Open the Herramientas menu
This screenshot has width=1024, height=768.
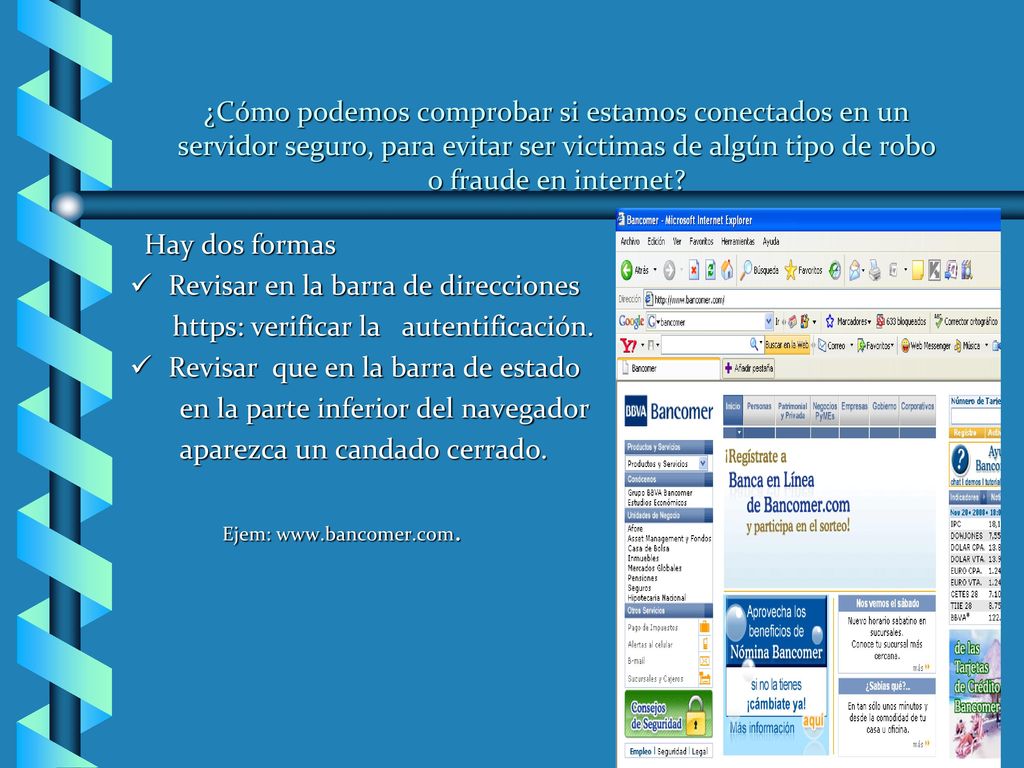coord(737,242)
